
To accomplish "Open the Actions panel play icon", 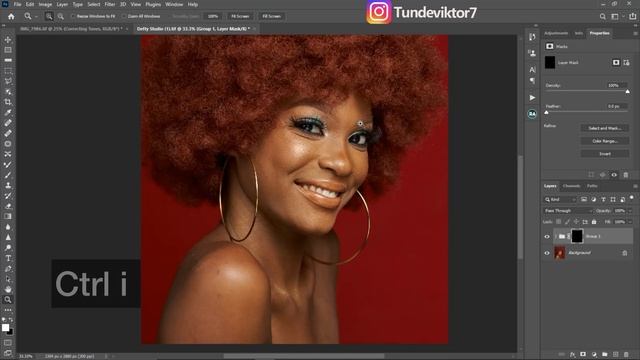I will [x=532, y=98].
